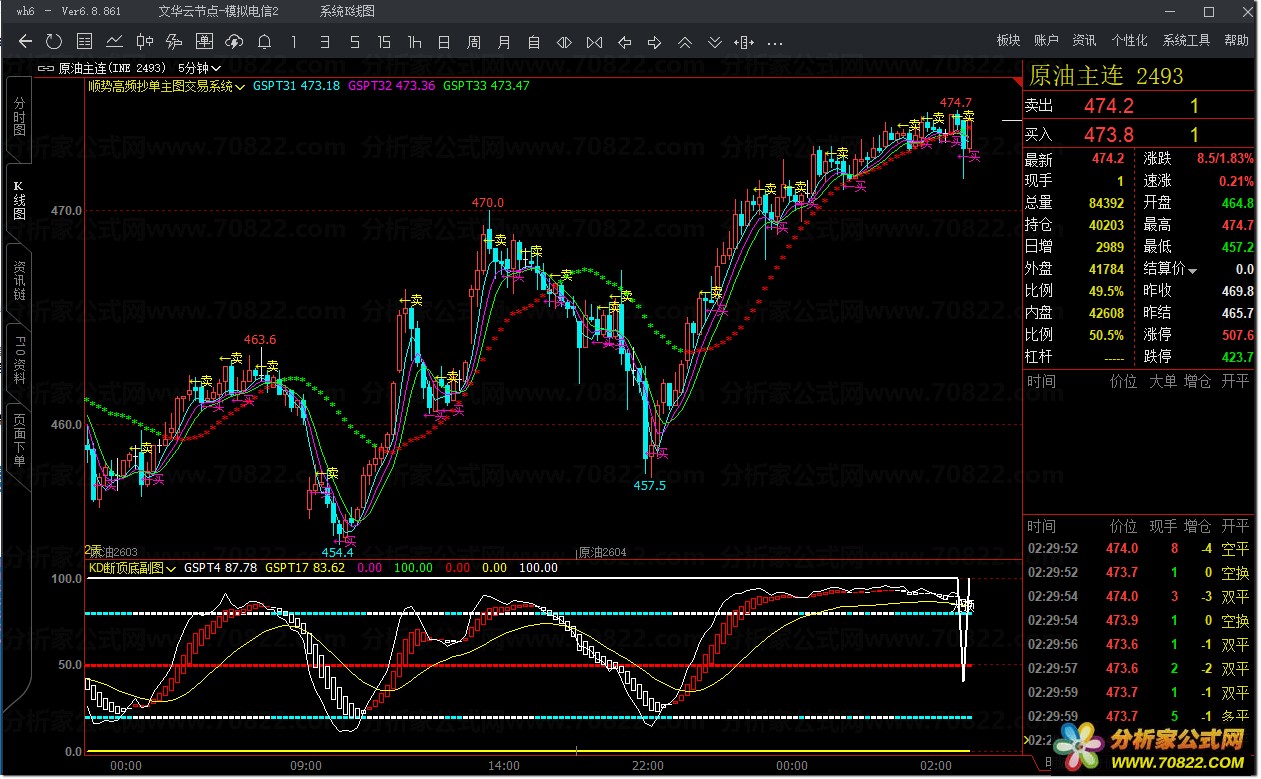Click the back arrow in the toolbar
The width and height of the screenshot is (1261, 779).
(x=26, y=41)
